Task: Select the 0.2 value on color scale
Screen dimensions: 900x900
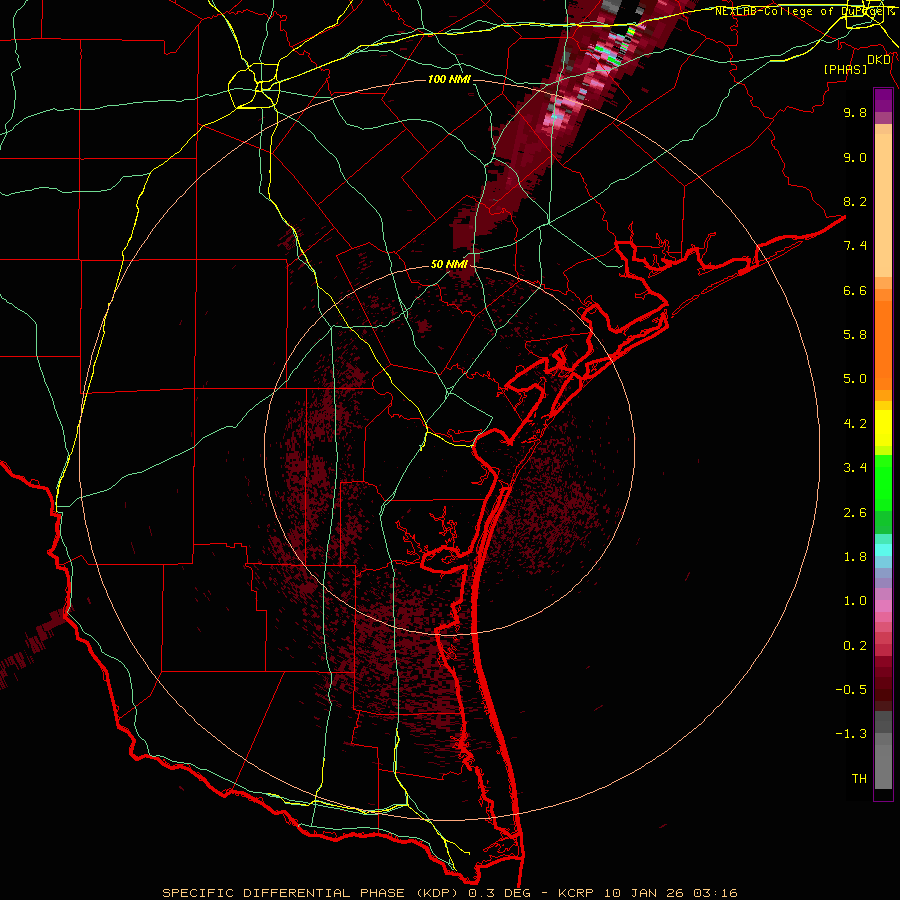Action: [x=855, y=646]
